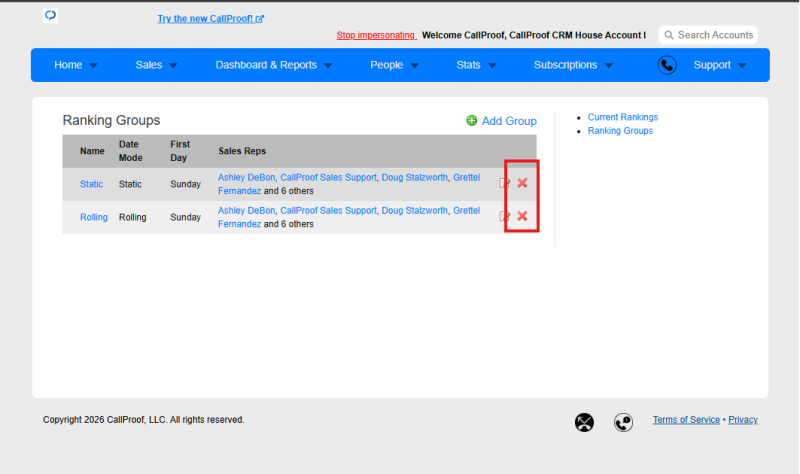Click the footer email envelope icon
This screenshot has width=800, height=474.
pos(584,422)
